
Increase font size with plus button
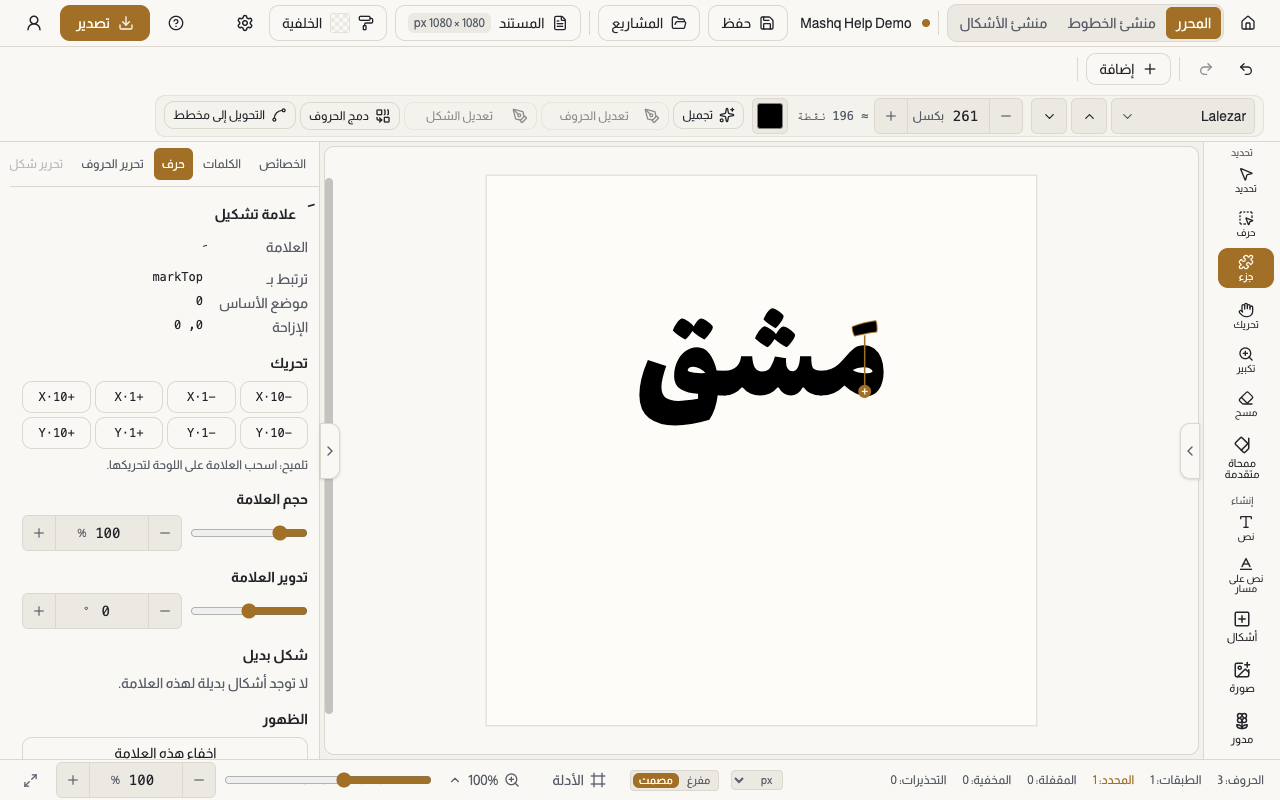(x=891, y=116)
